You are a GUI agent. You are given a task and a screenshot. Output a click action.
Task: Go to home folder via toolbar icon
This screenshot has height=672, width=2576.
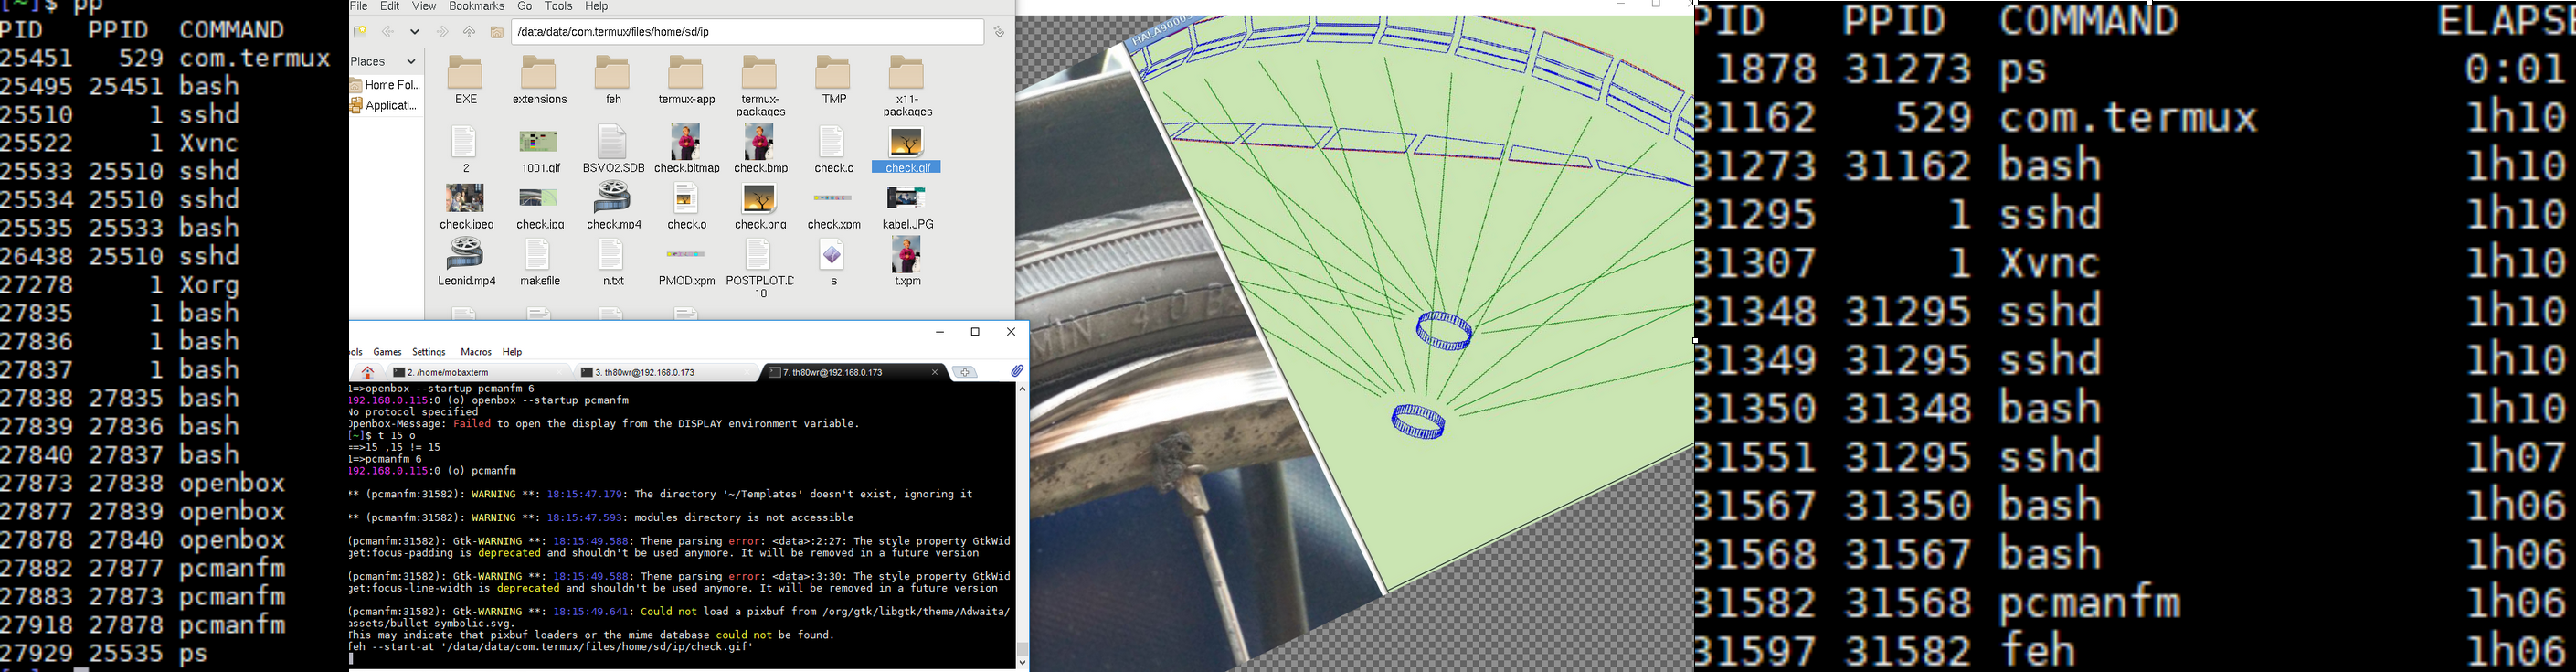(x=496, y=32)
